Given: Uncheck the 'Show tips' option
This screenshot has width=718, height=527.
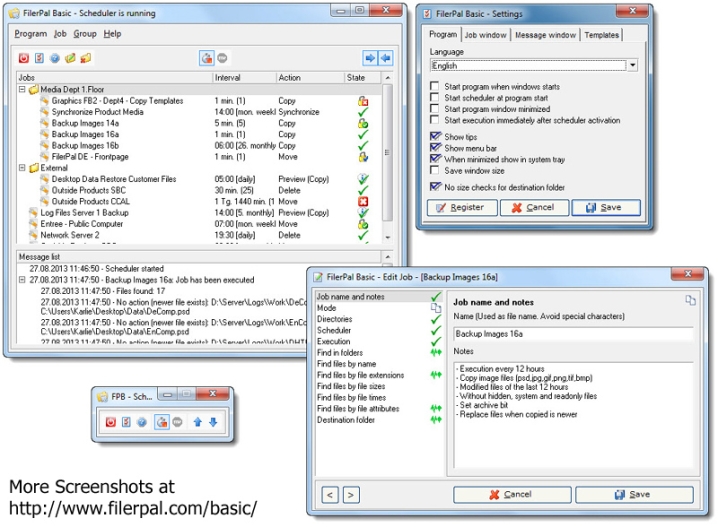Looking at the screenshot, I should tap(435, 136).
